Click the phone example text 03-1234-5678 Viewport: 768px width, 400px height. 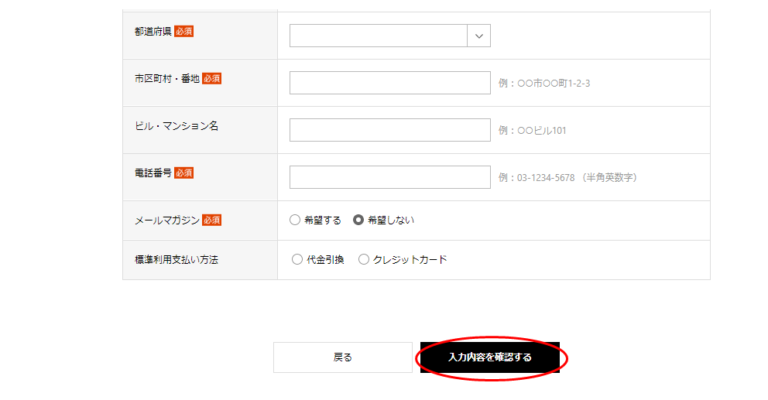550,178
